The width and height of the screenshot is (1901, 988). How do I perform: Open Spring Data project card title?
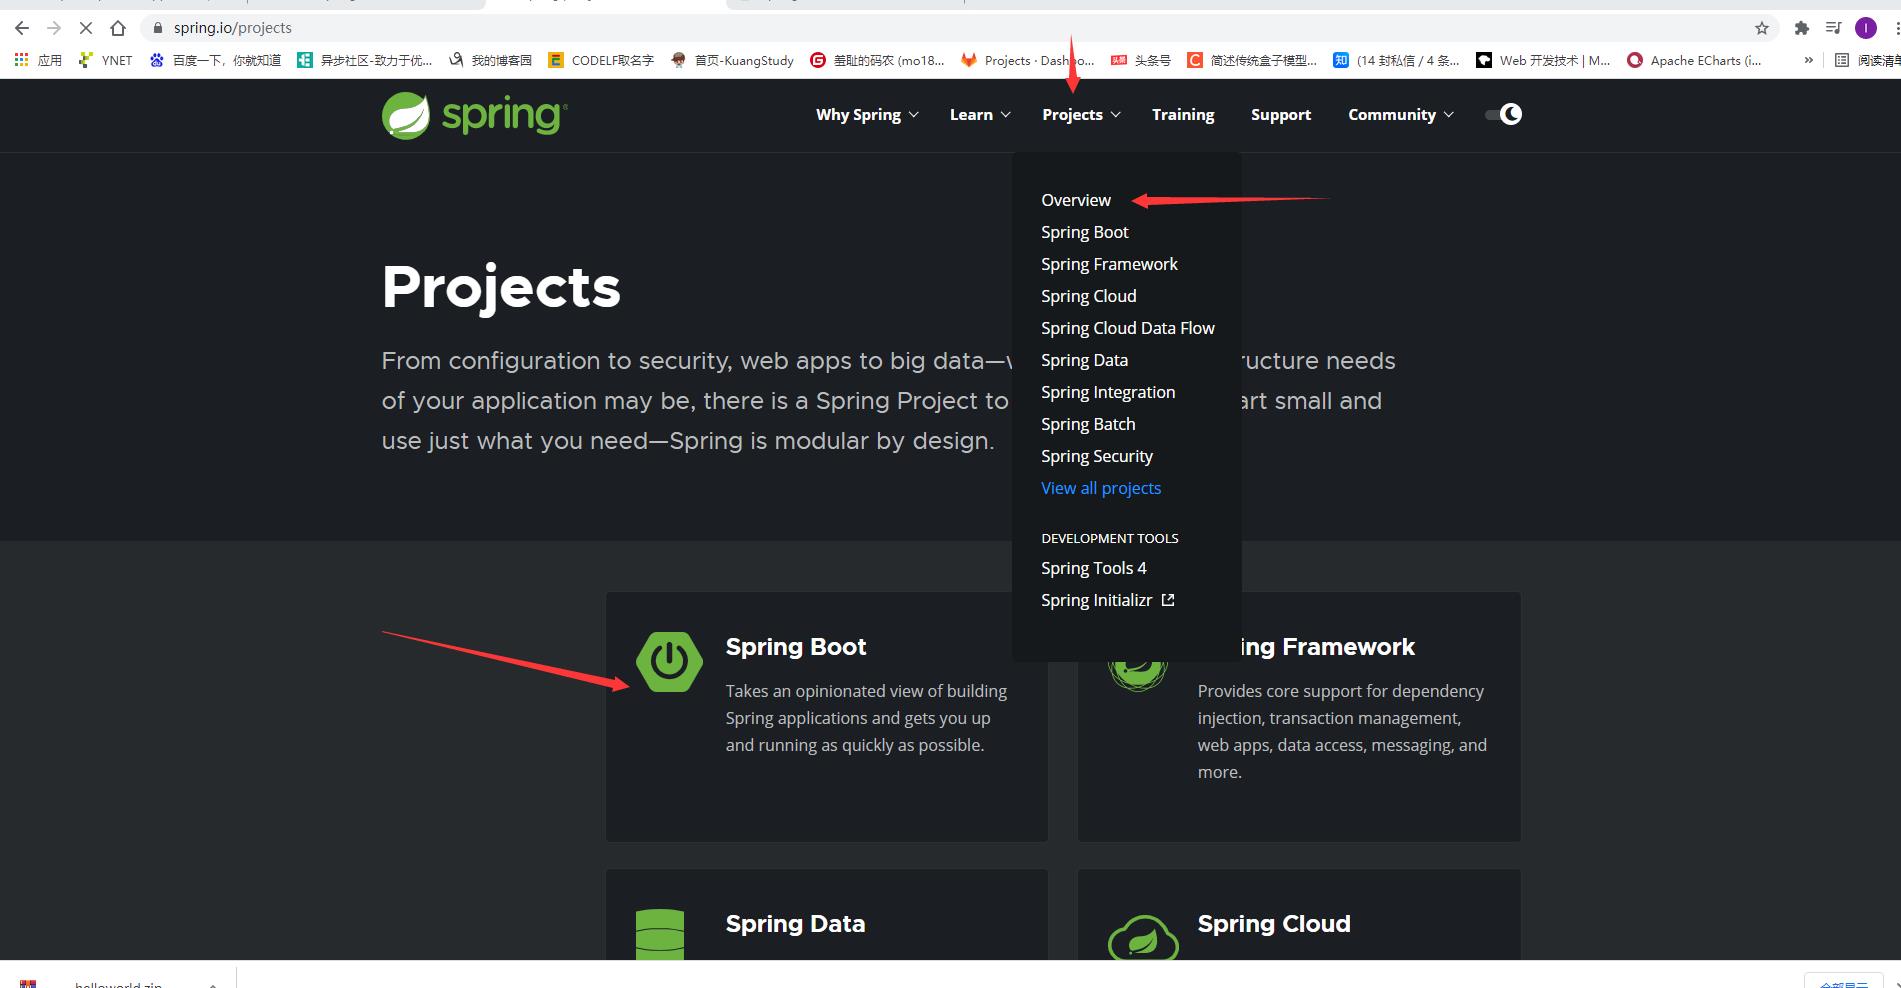coord(795,924)
